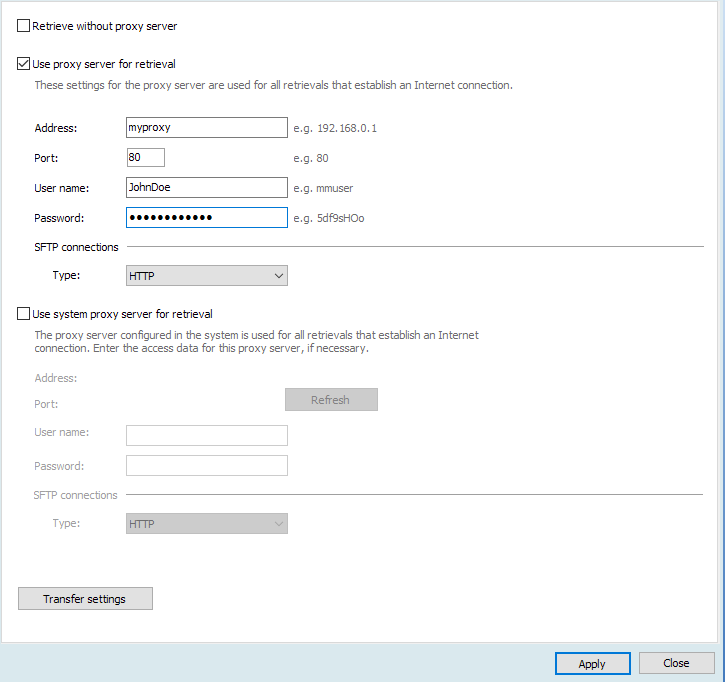Open the active SFTP Type dropdown showing HTTP
This screenshot has width=725, height=682.
pyautogui.click(x=207, y=276)
